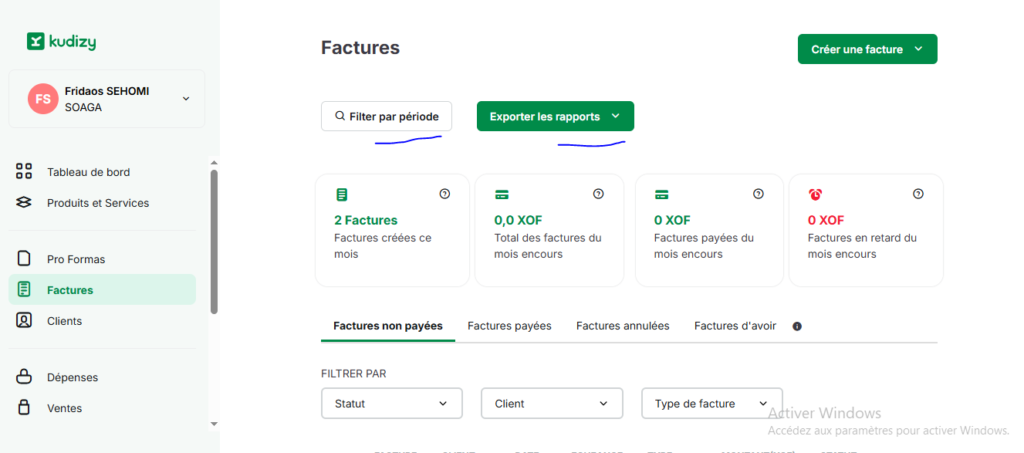Switch to Factures annulées tab

[622, 326]
